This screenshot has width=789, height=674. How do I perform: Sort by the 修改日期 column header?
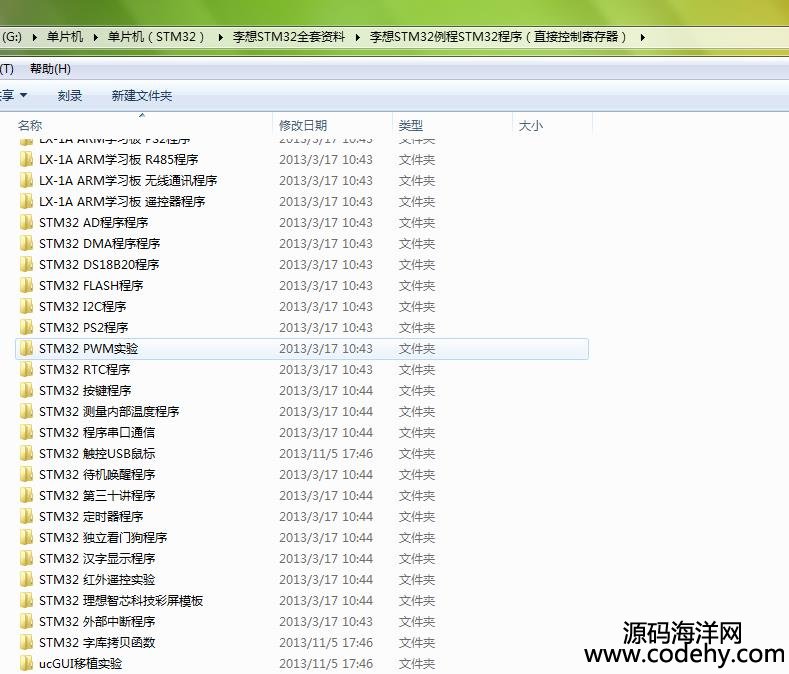[x=303, y=126]
